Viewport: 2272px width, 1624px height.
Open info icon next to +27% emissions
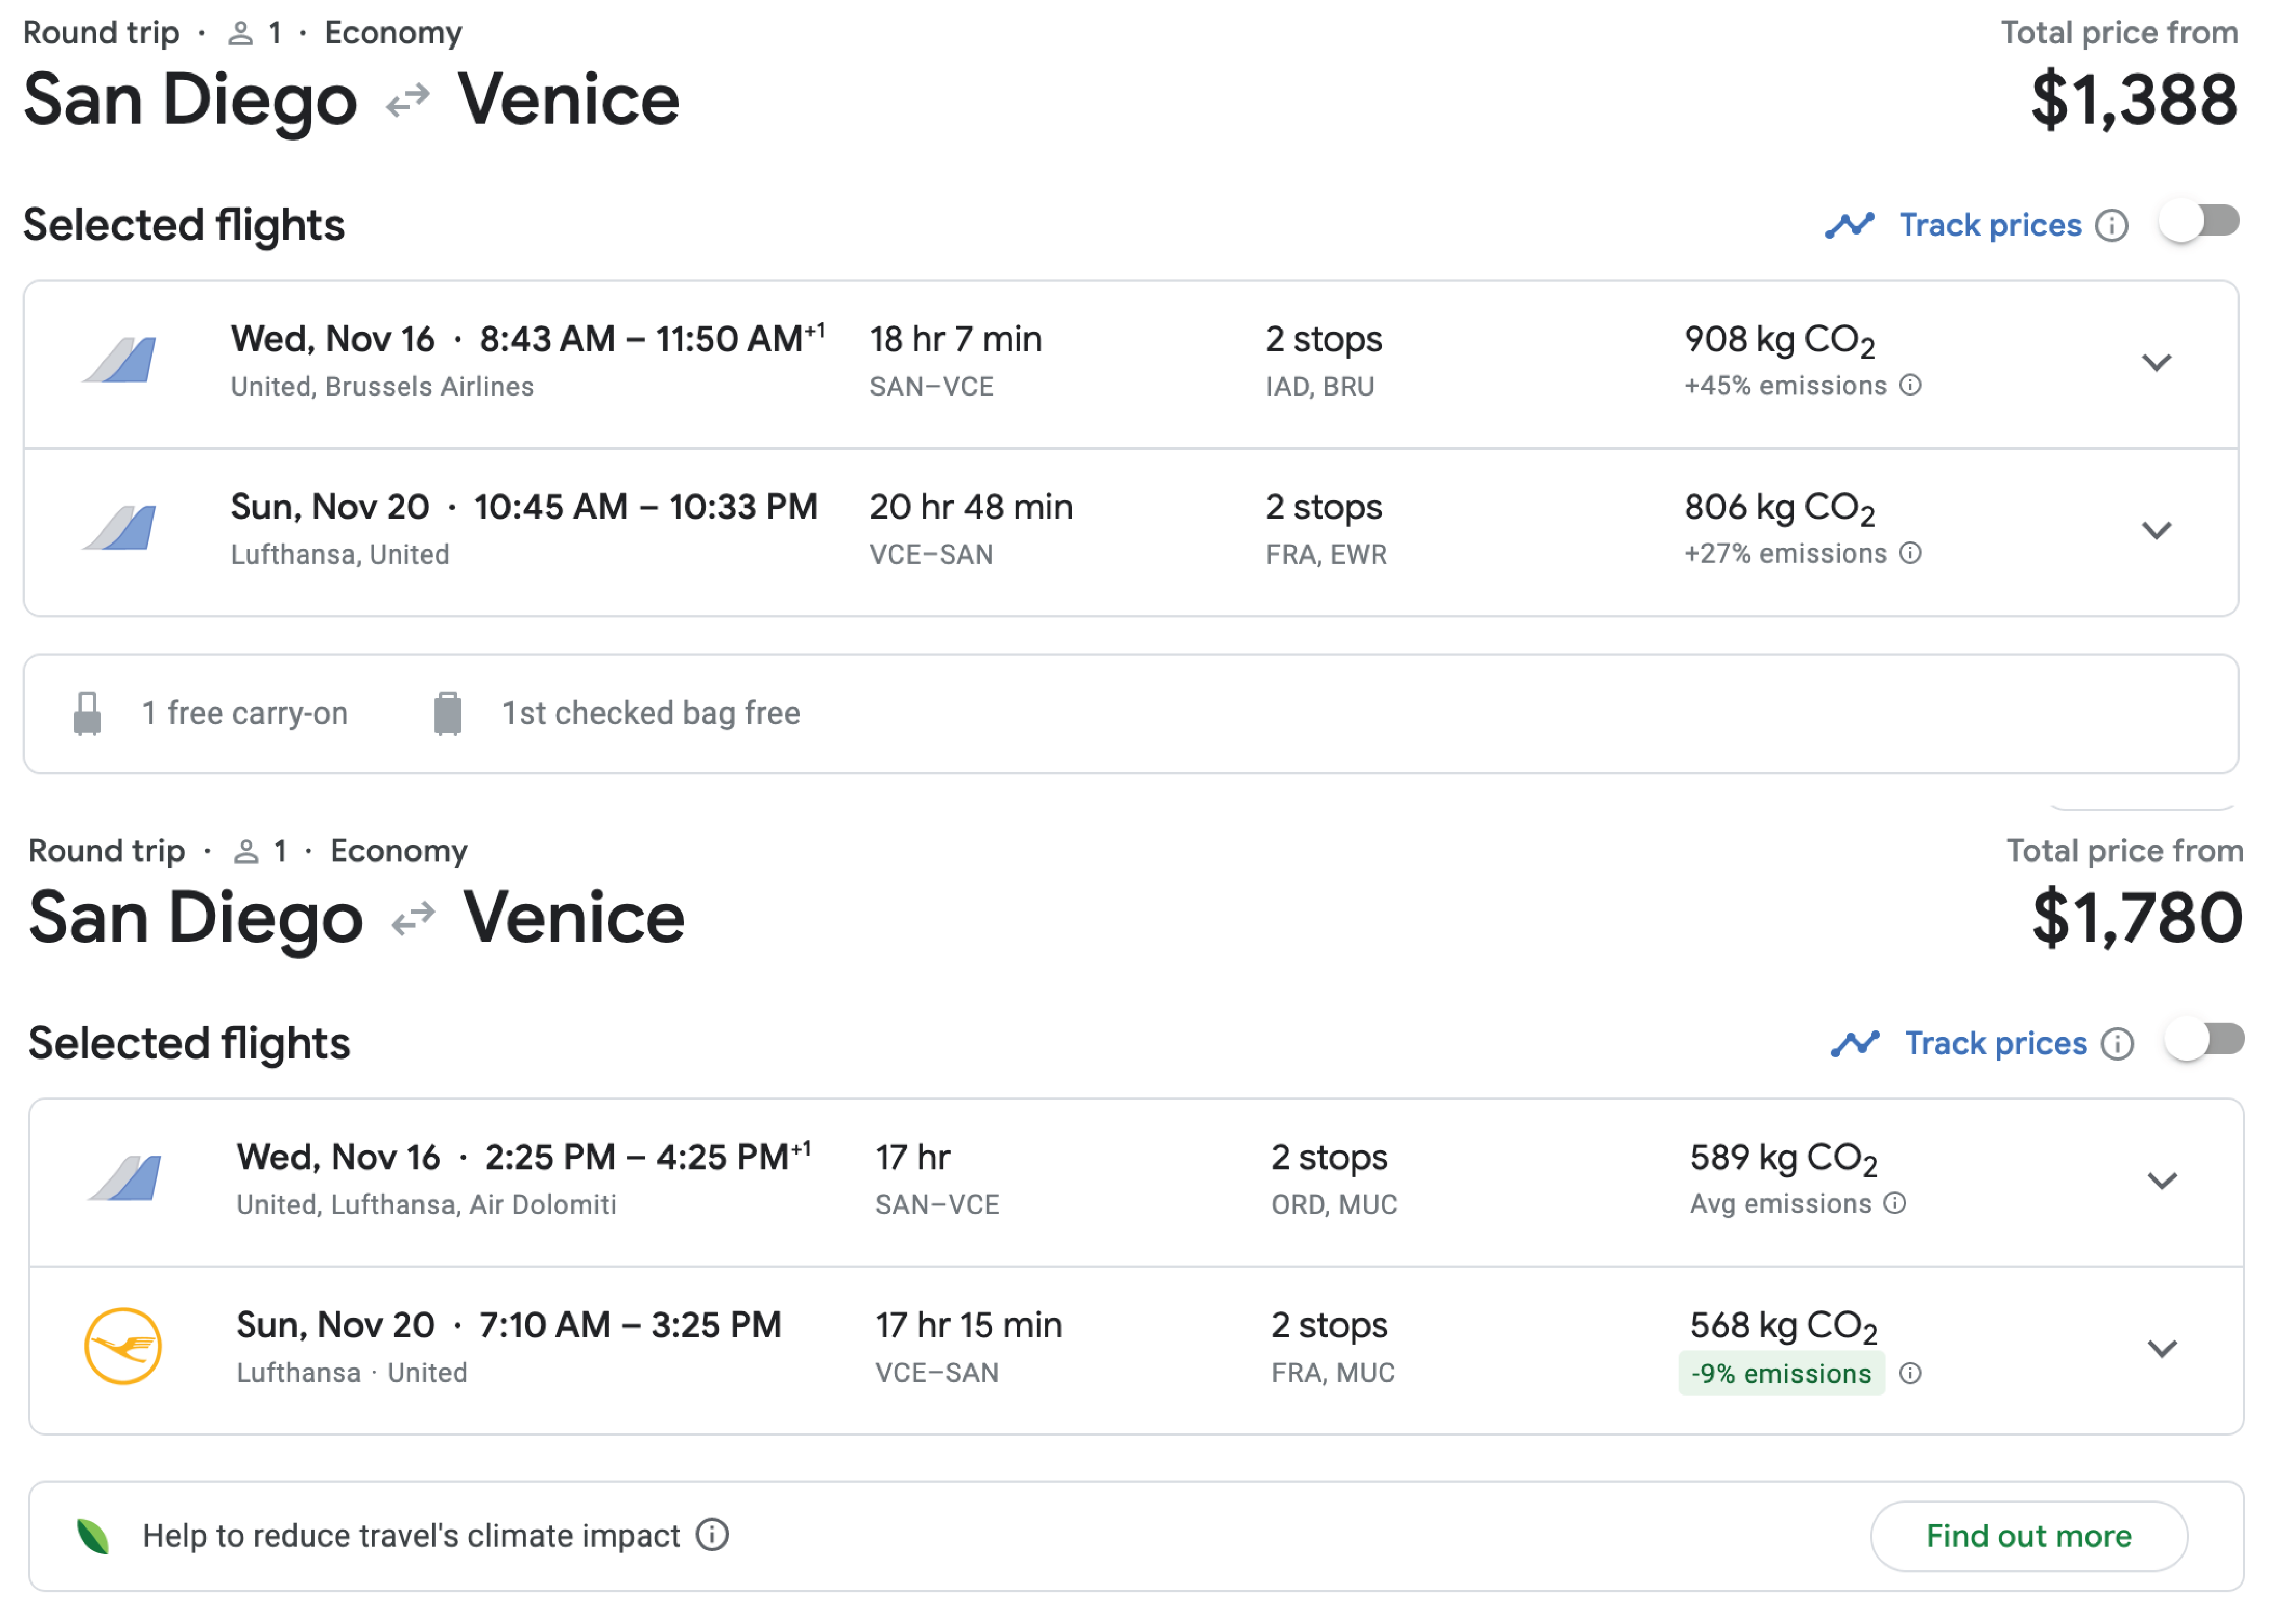pos(1911,553)
